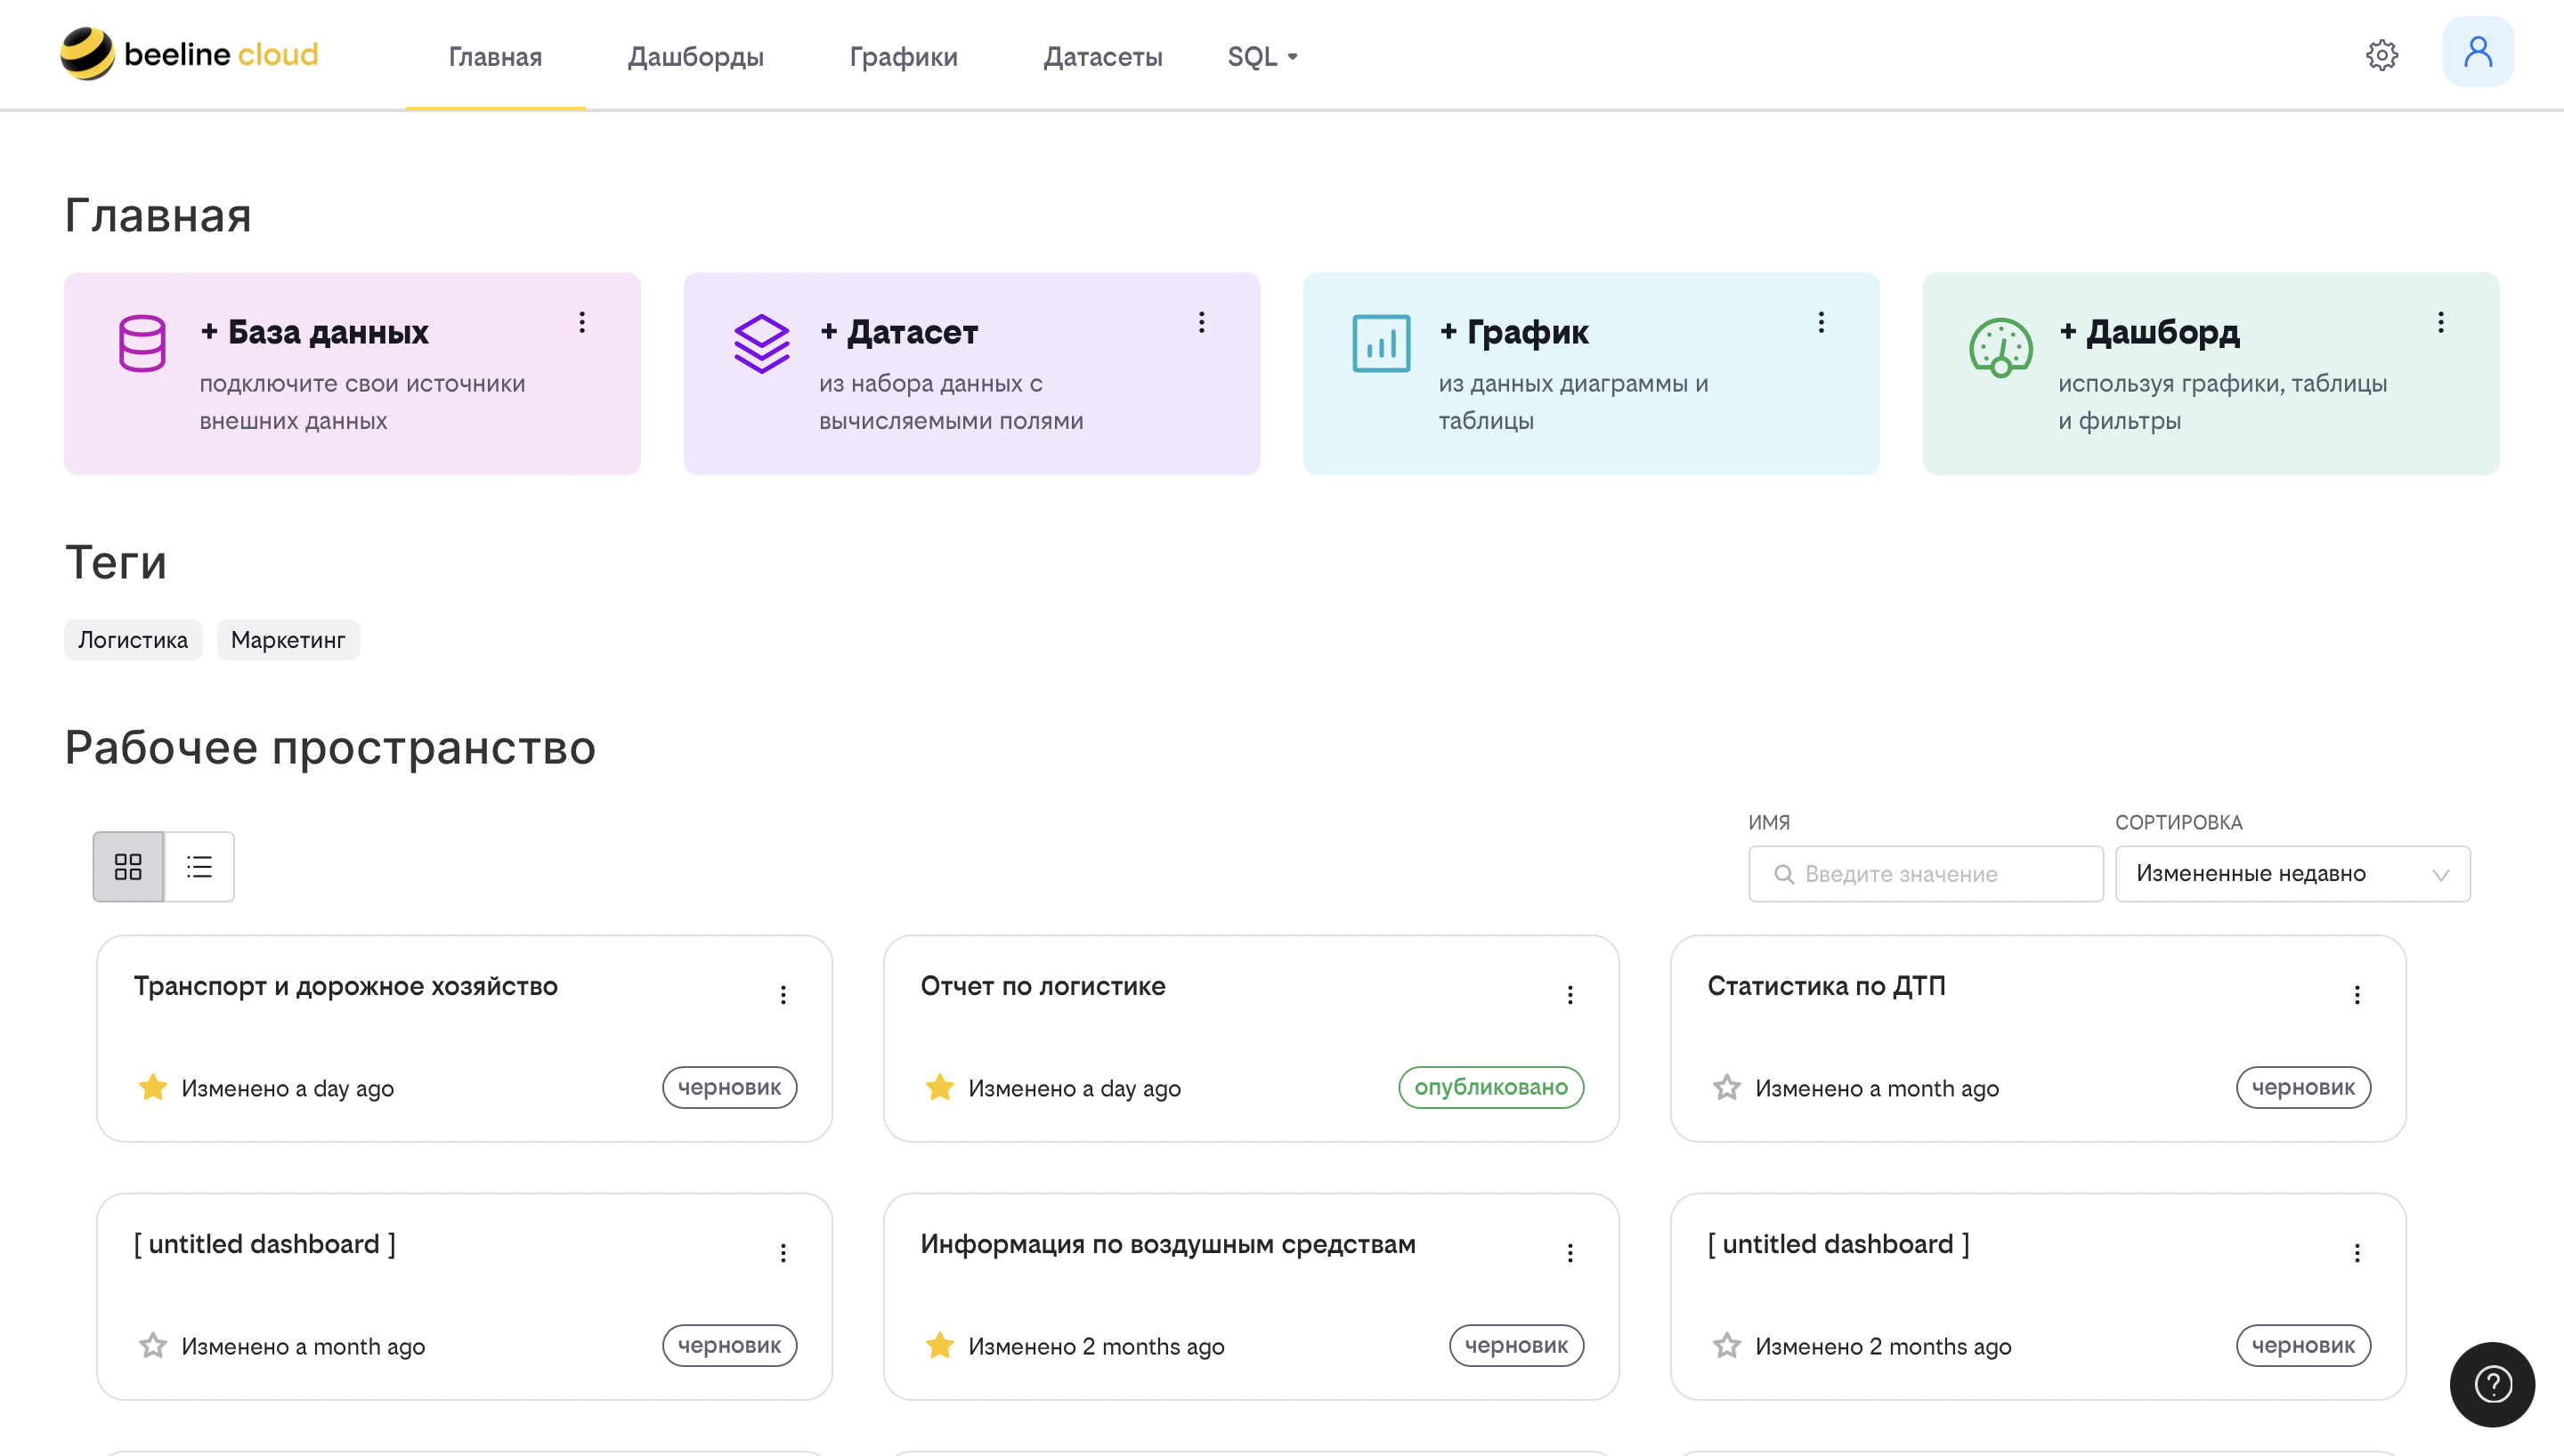Viewport: 2564px width, 1456px height.
Task: Click the database cylinder icon
Action: pos(142,343)
